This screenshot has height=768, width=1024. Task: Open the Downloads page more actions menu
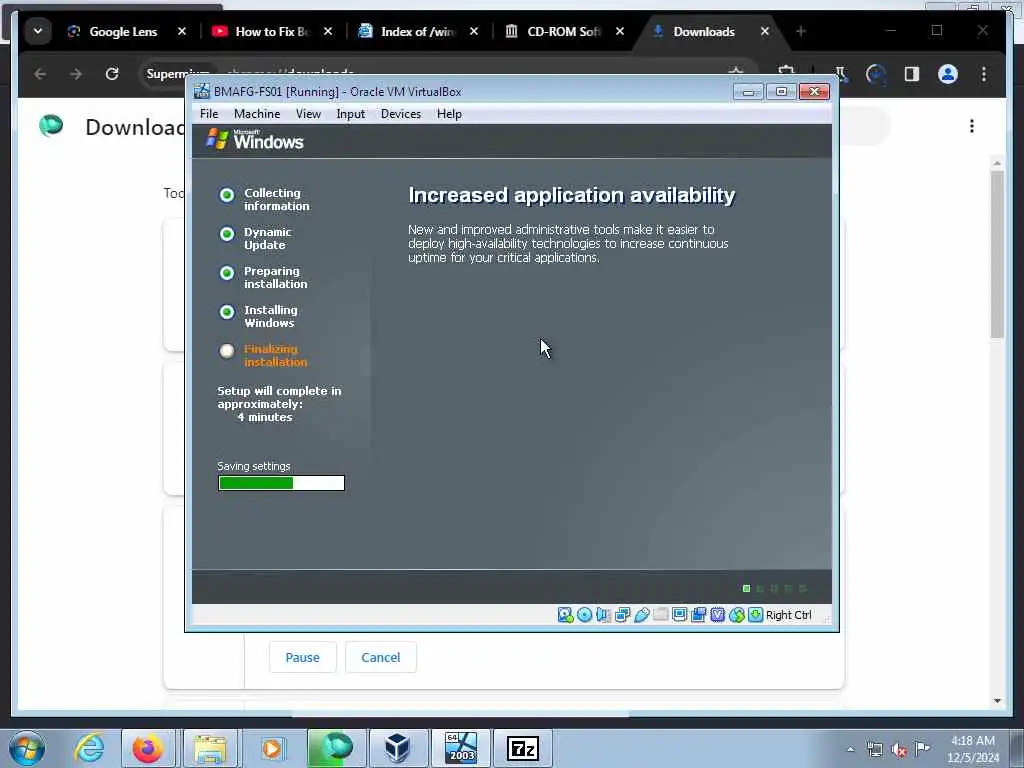click(x=972, y=125)
